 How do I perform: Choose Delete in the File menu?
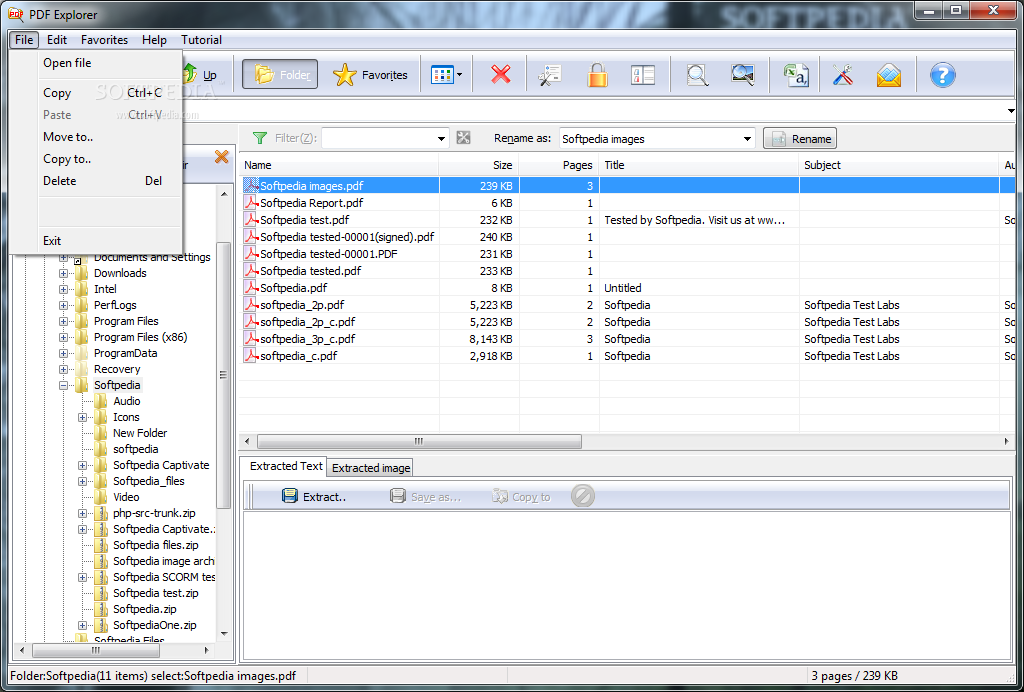(95, 181)
